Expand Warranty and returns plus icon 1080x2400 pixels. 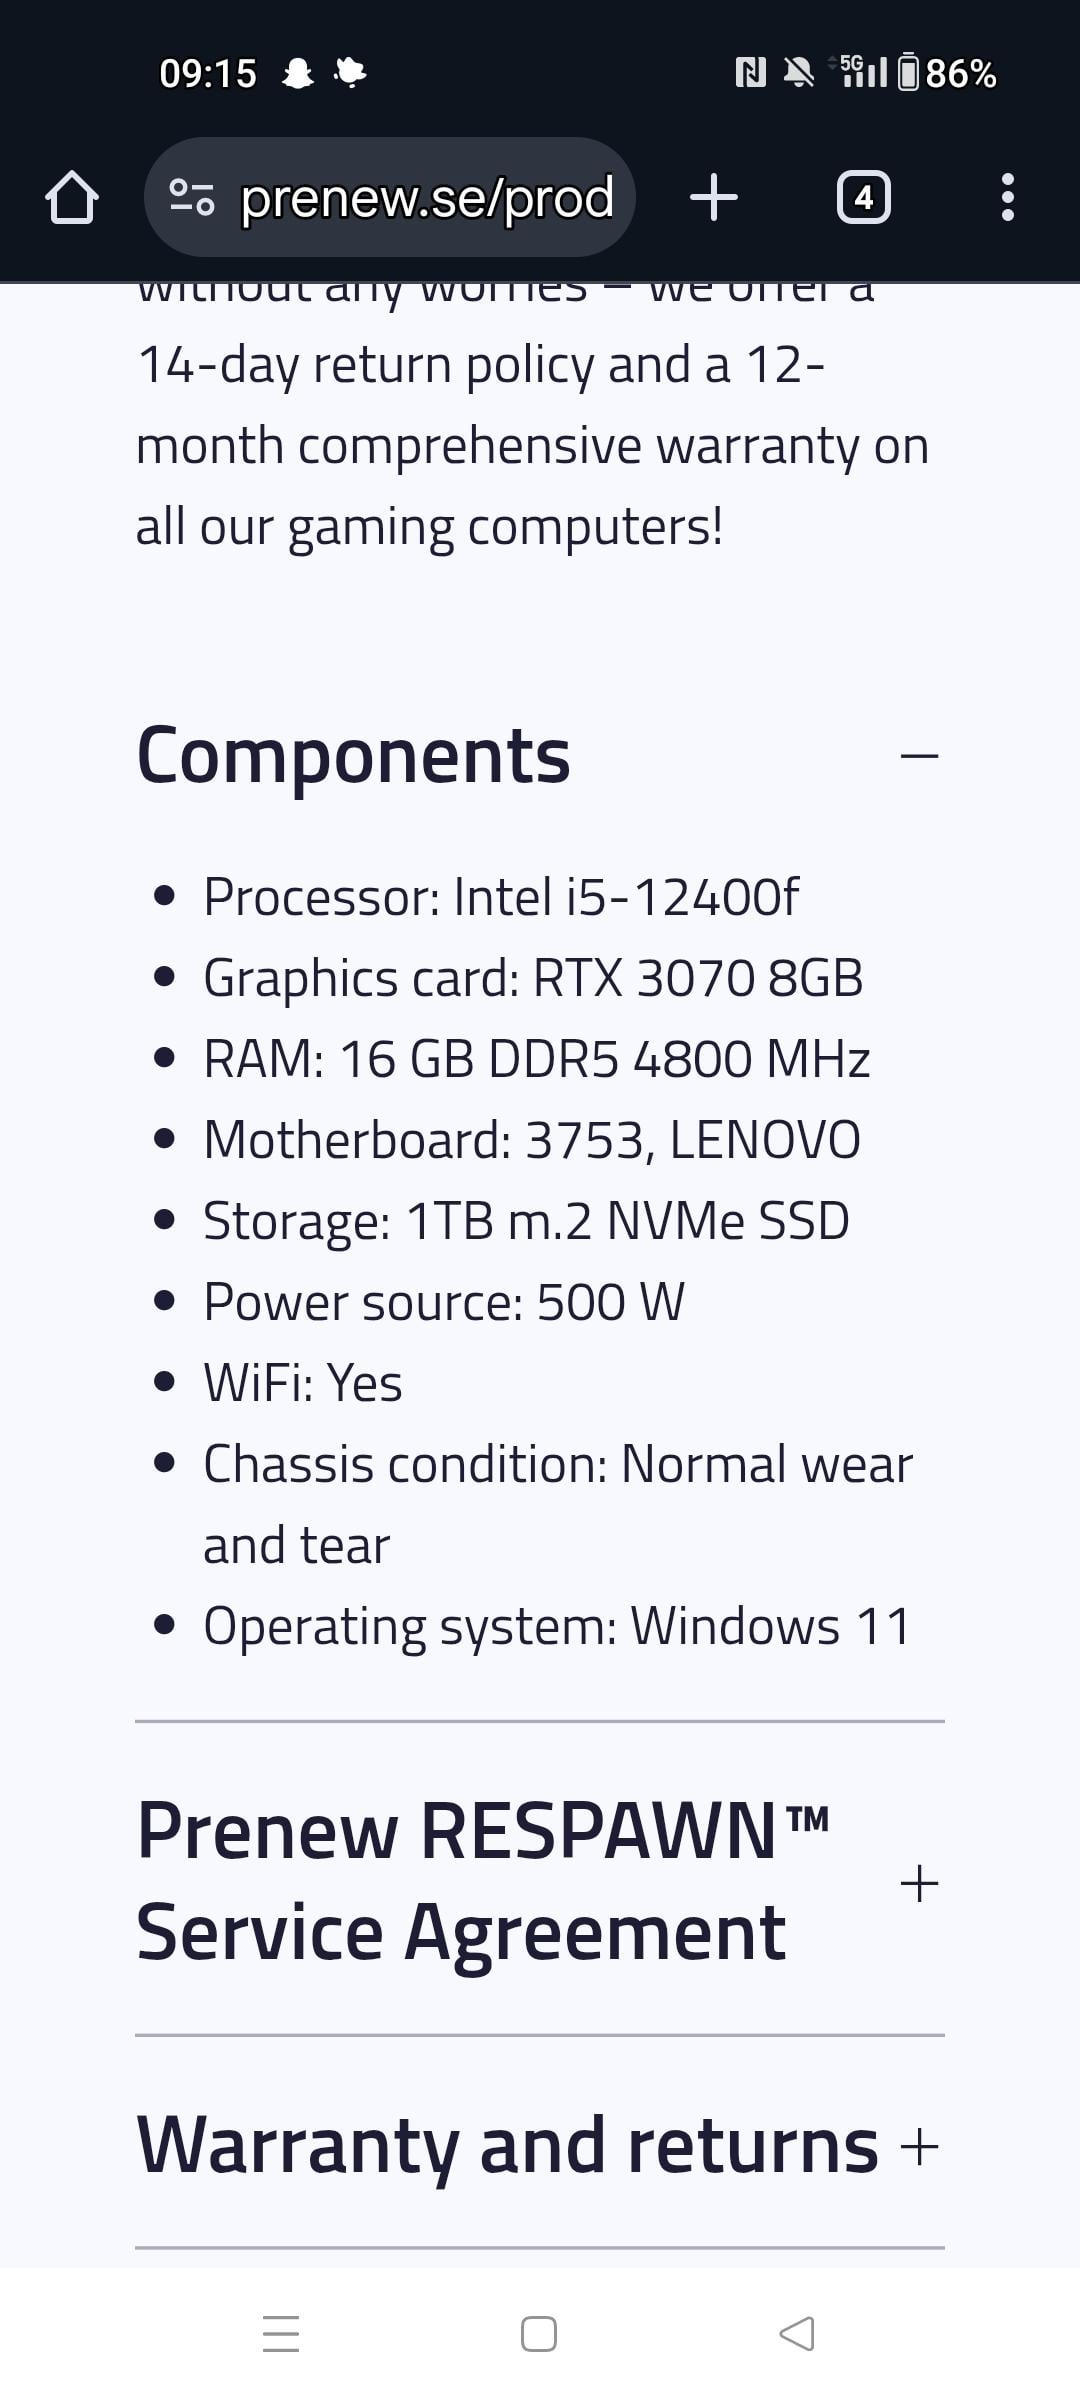click(919, 2147)
